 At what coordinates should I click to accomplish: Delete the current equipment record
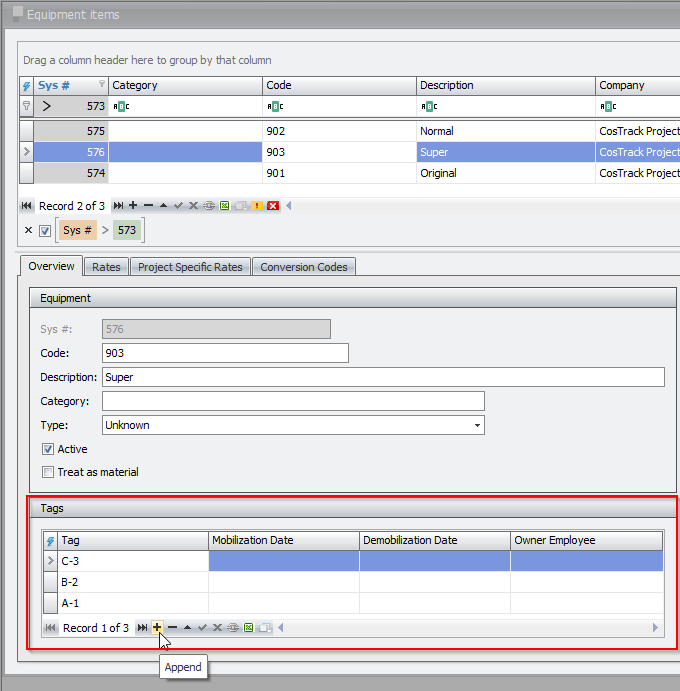[149, 206]
